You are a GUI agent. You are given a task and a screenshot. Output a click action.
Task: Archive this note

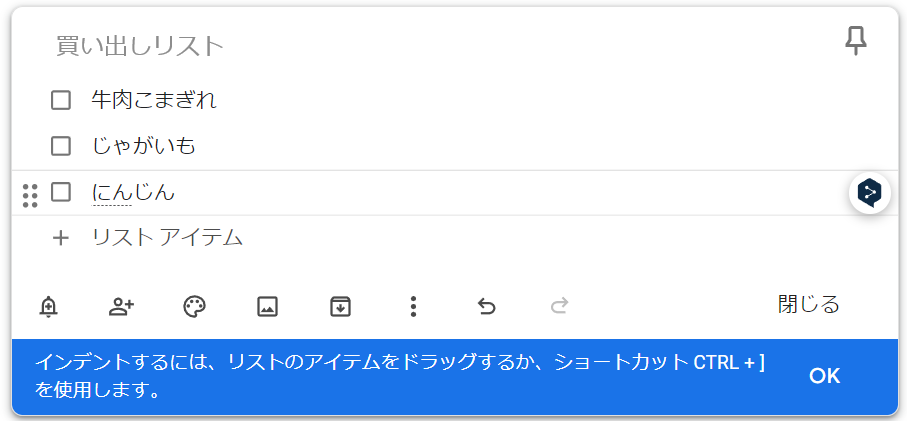[x=340, y=307]
